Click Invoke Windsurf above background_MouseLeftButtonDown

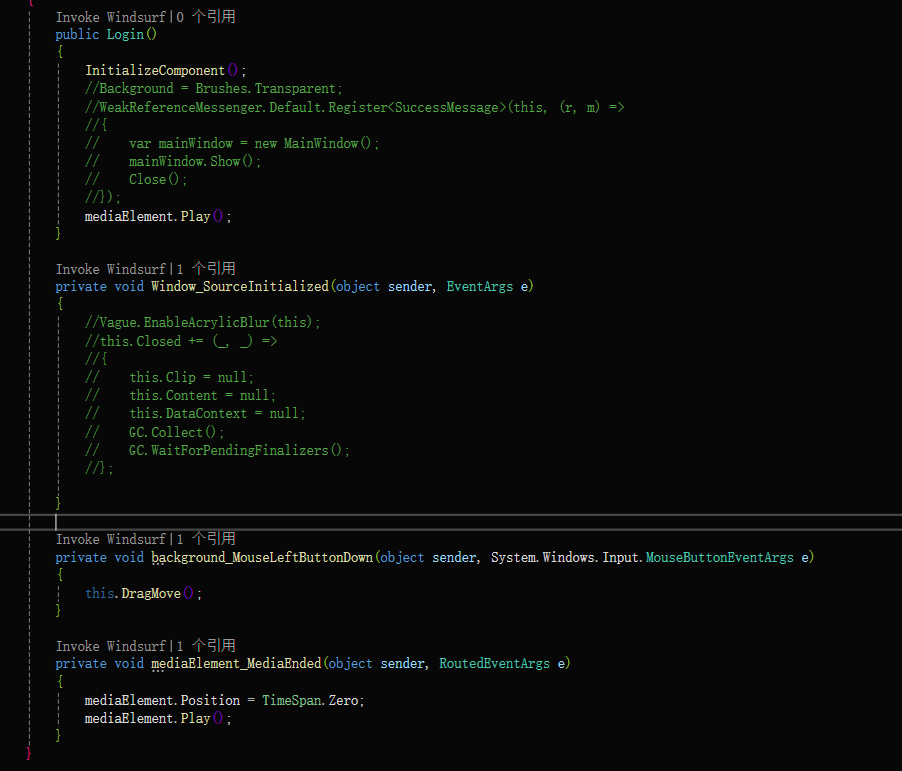pyautogui.click(x=110, y=539)
